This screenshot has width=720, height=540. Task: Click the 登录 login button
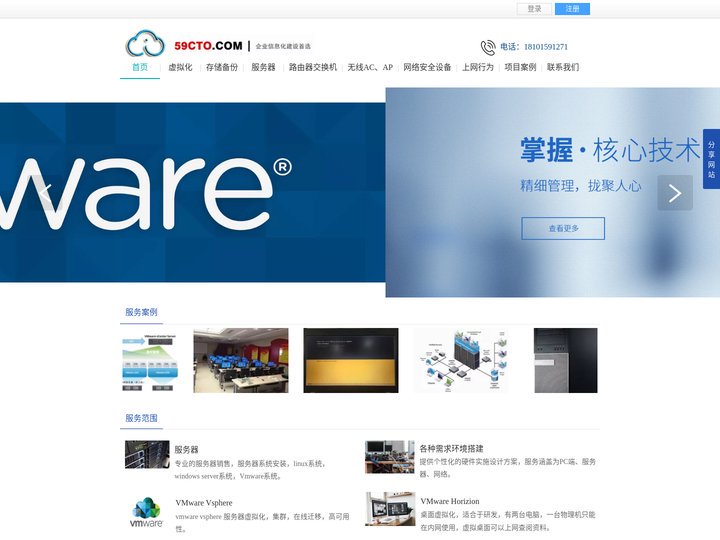pyautogui.click(x=534, y=9)
